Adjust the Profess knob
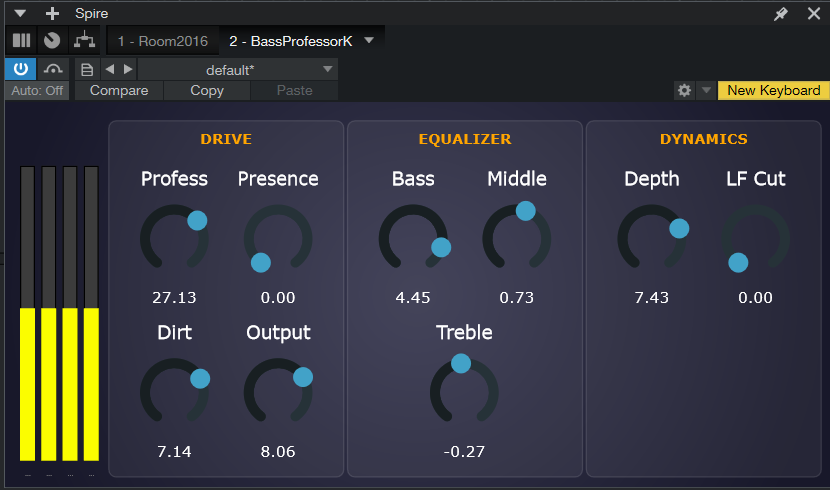The height and width of the screenshot is (490, 830). point(174,238)
